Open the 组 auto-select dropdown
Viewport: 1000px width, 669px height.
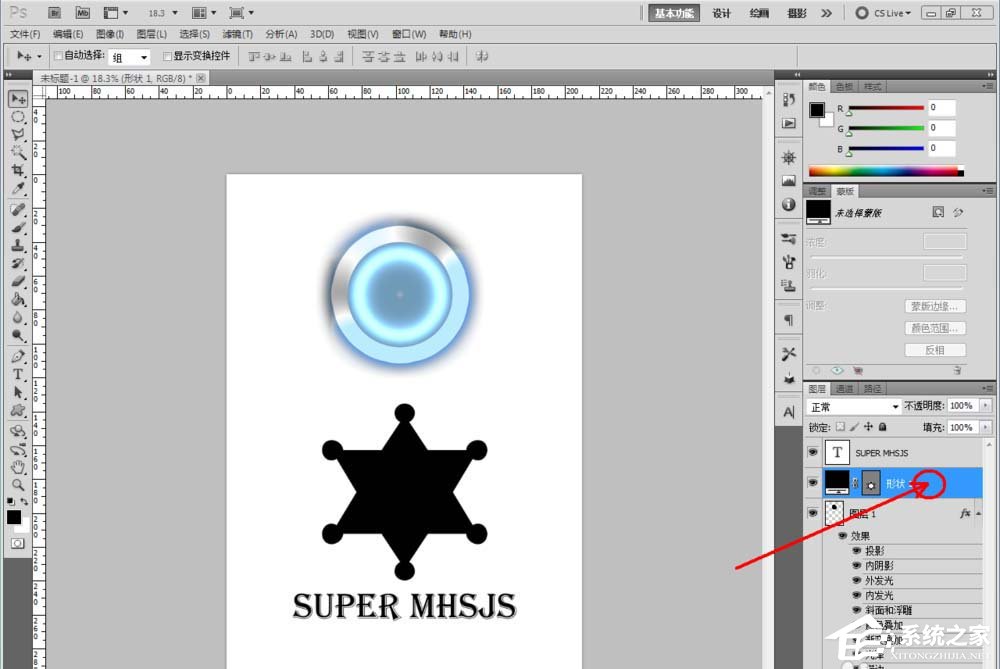point(129,57)
